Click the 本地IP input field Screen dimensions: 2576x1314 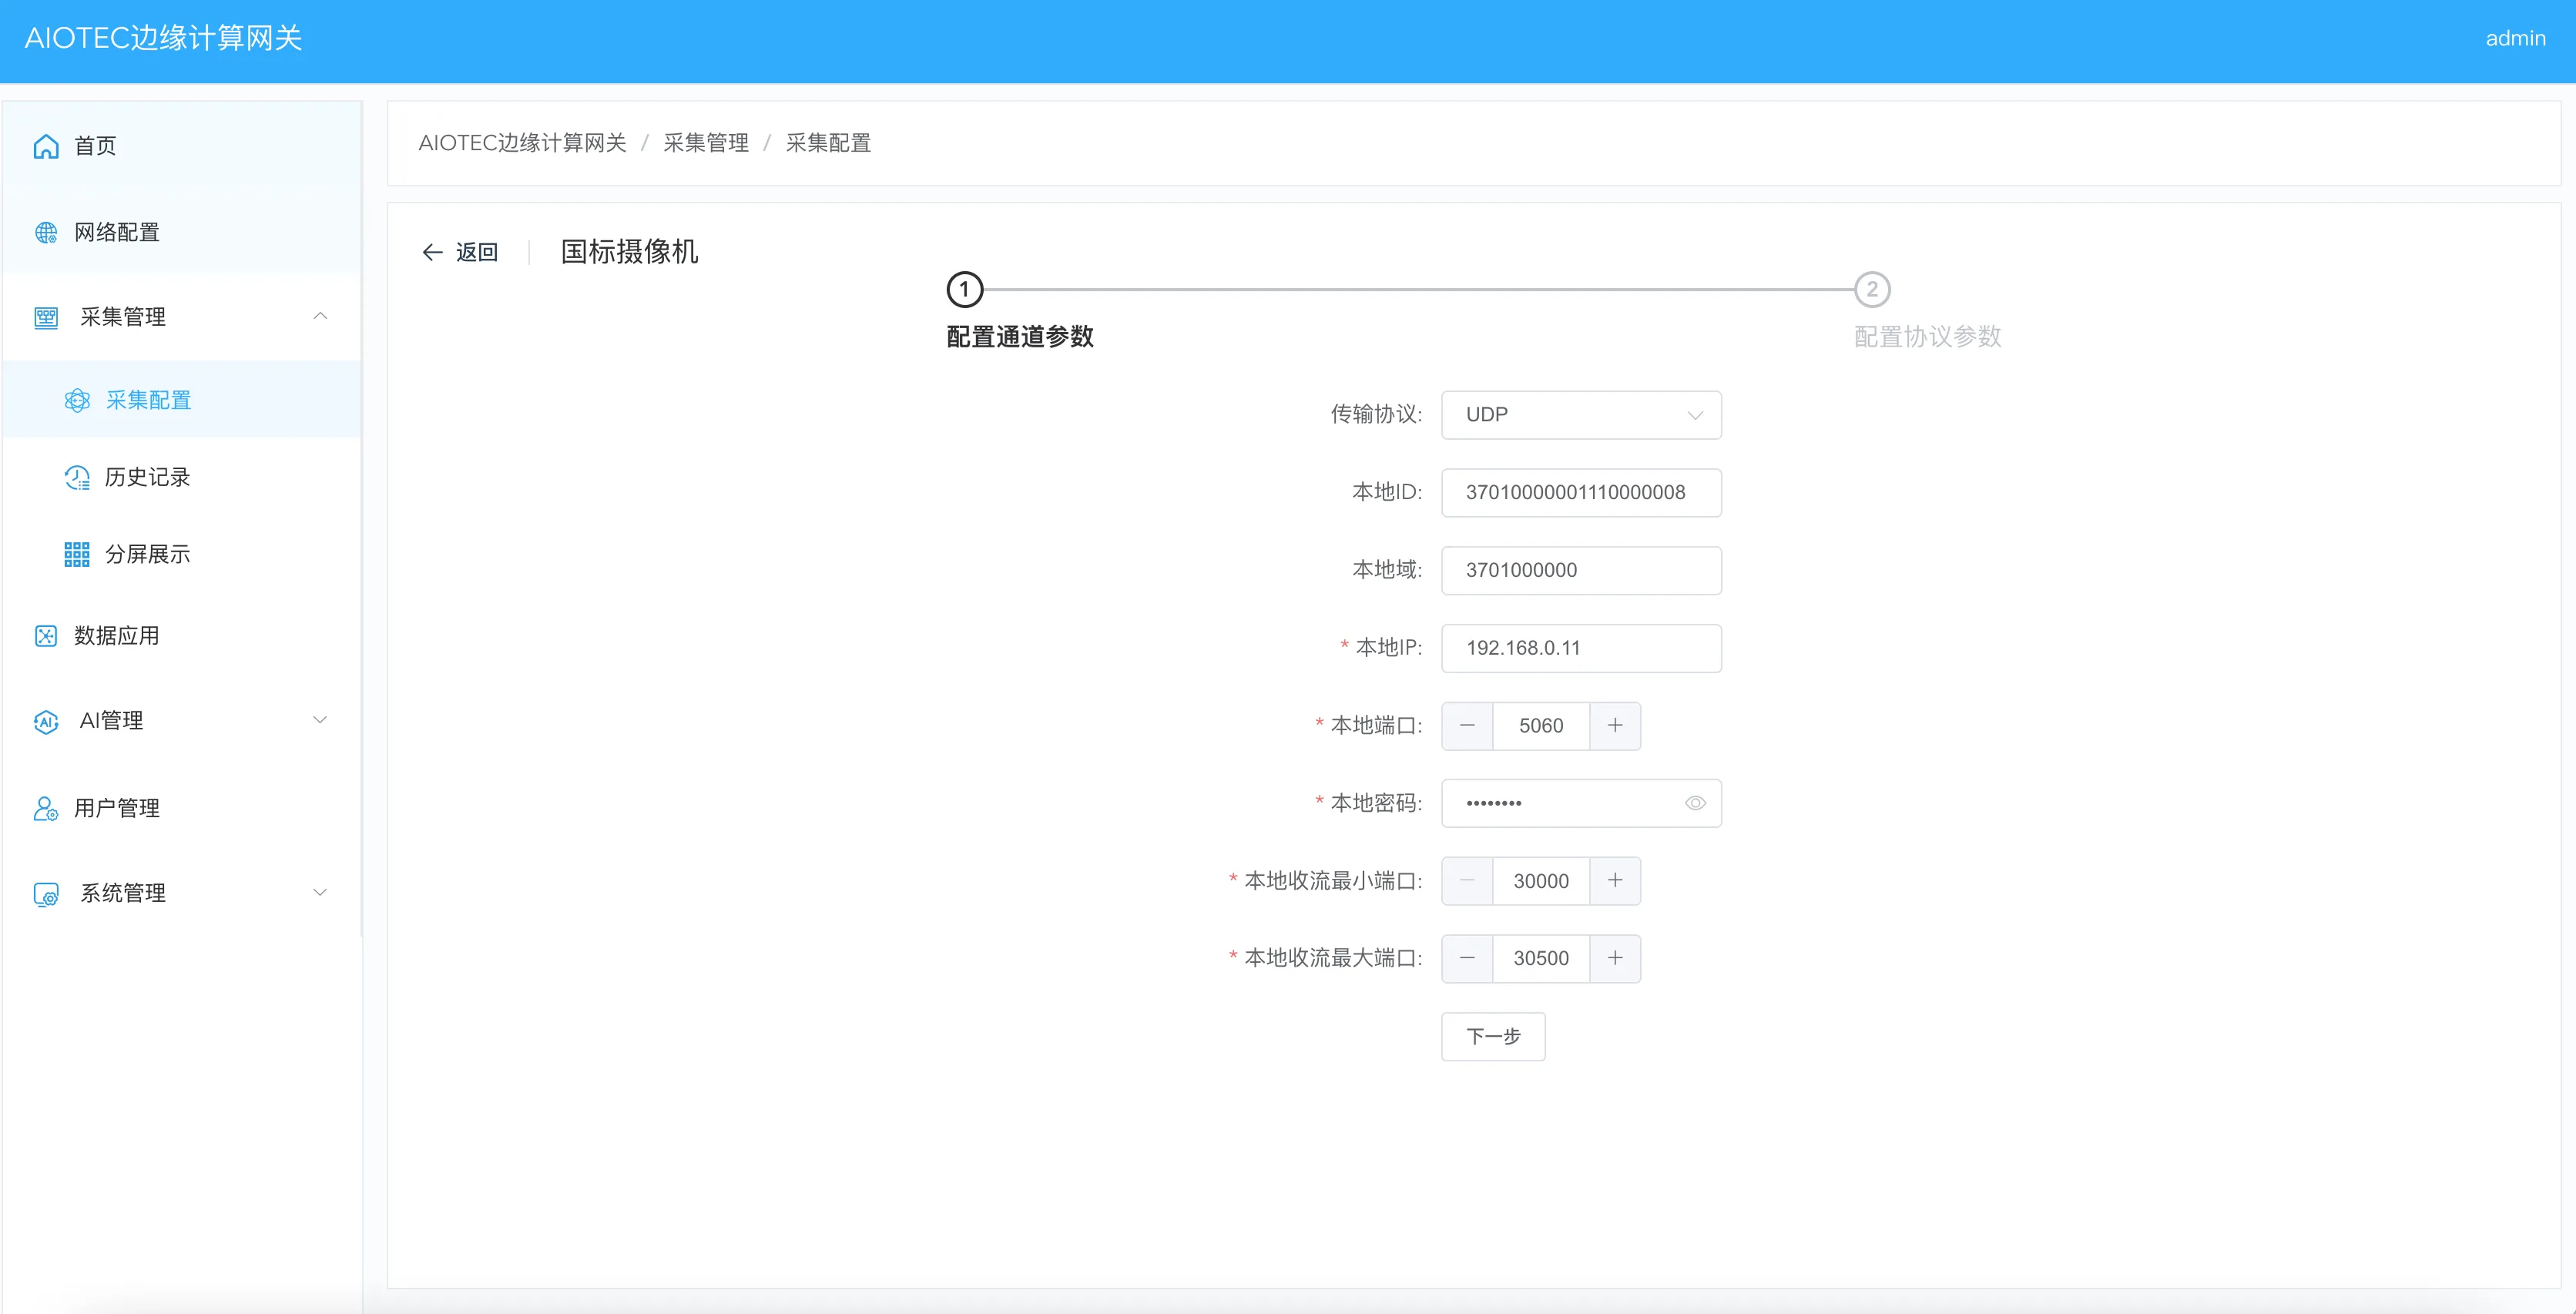click(1581, 648)
